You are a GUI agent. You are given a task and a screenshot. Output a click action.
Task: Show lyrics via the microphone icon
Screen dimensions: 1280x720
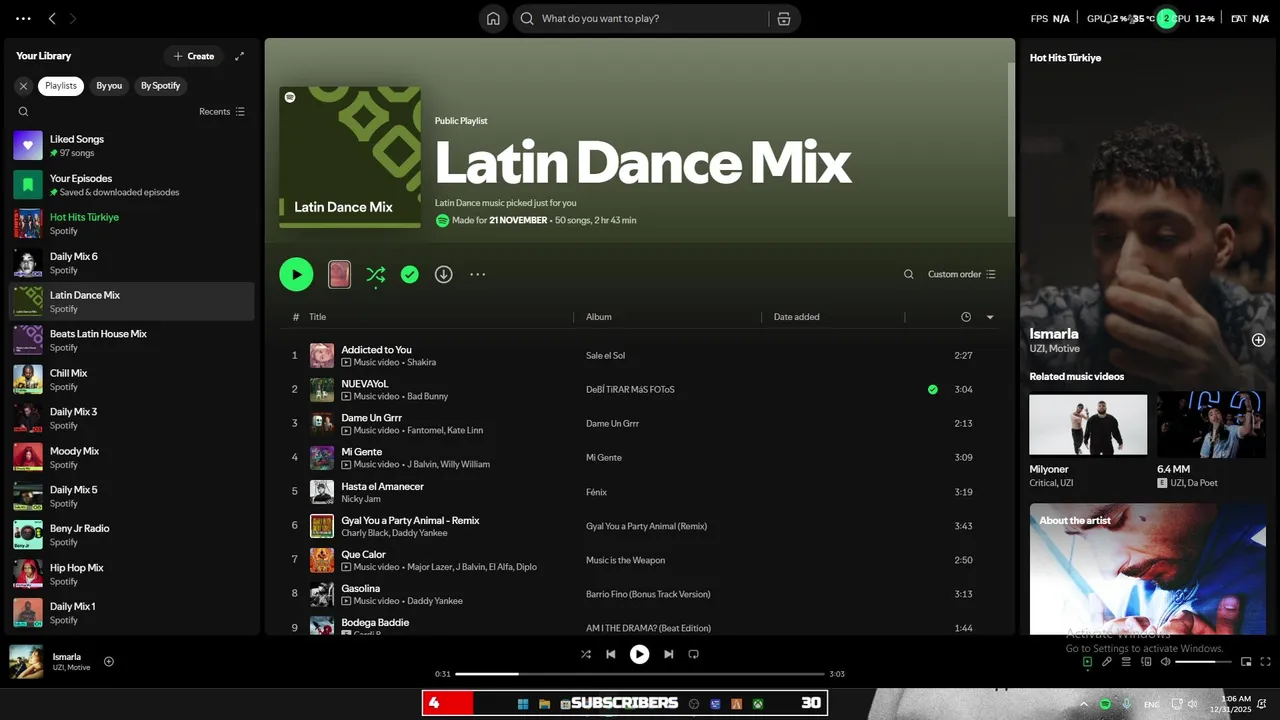(x=1107, y=661)
